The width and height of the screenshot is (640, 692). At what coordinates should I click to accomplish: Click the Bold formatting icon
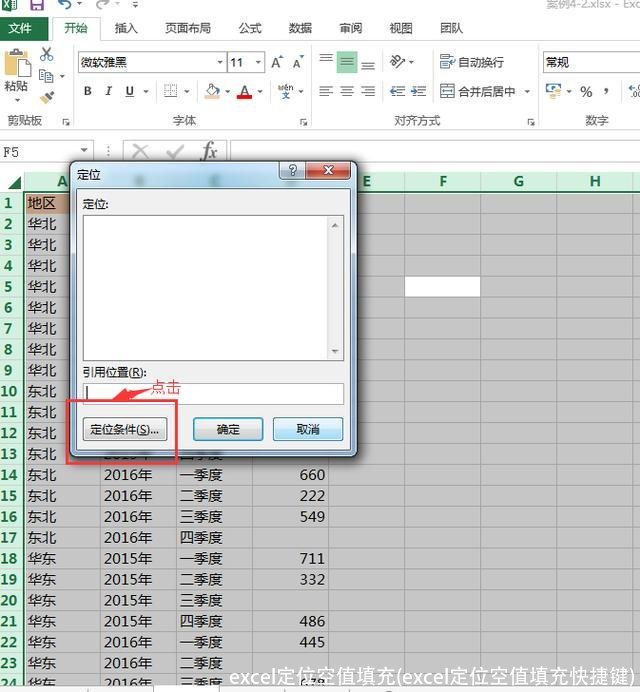pos(88,92)
